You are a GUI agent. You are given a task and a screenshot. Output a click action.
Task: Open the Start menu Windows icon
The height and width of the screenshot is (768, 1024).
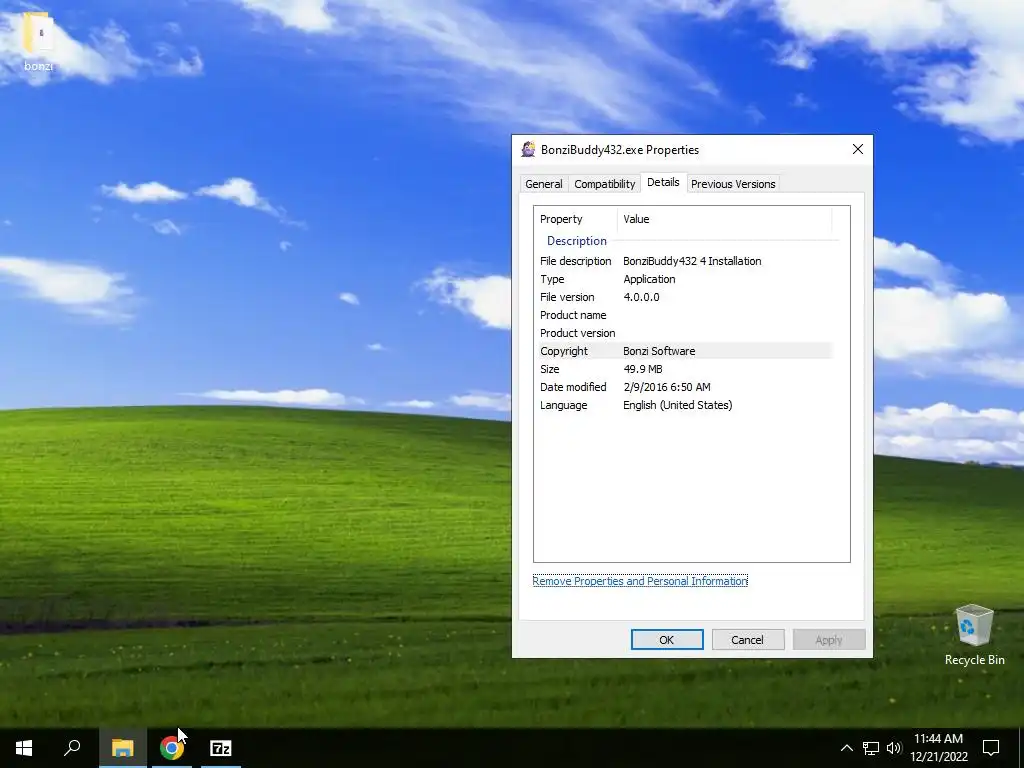click(x=24, y=748)
